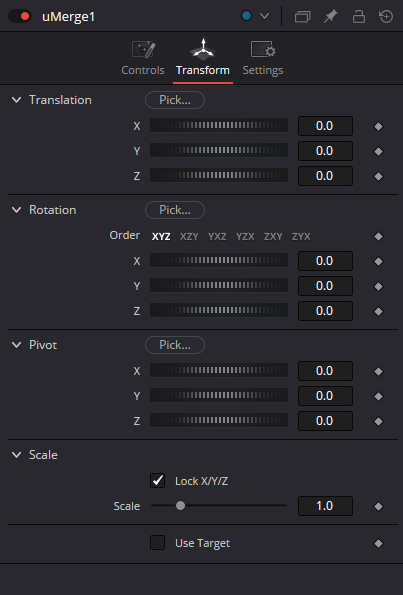Collapse the Scale section

click(x=16, y=455)
